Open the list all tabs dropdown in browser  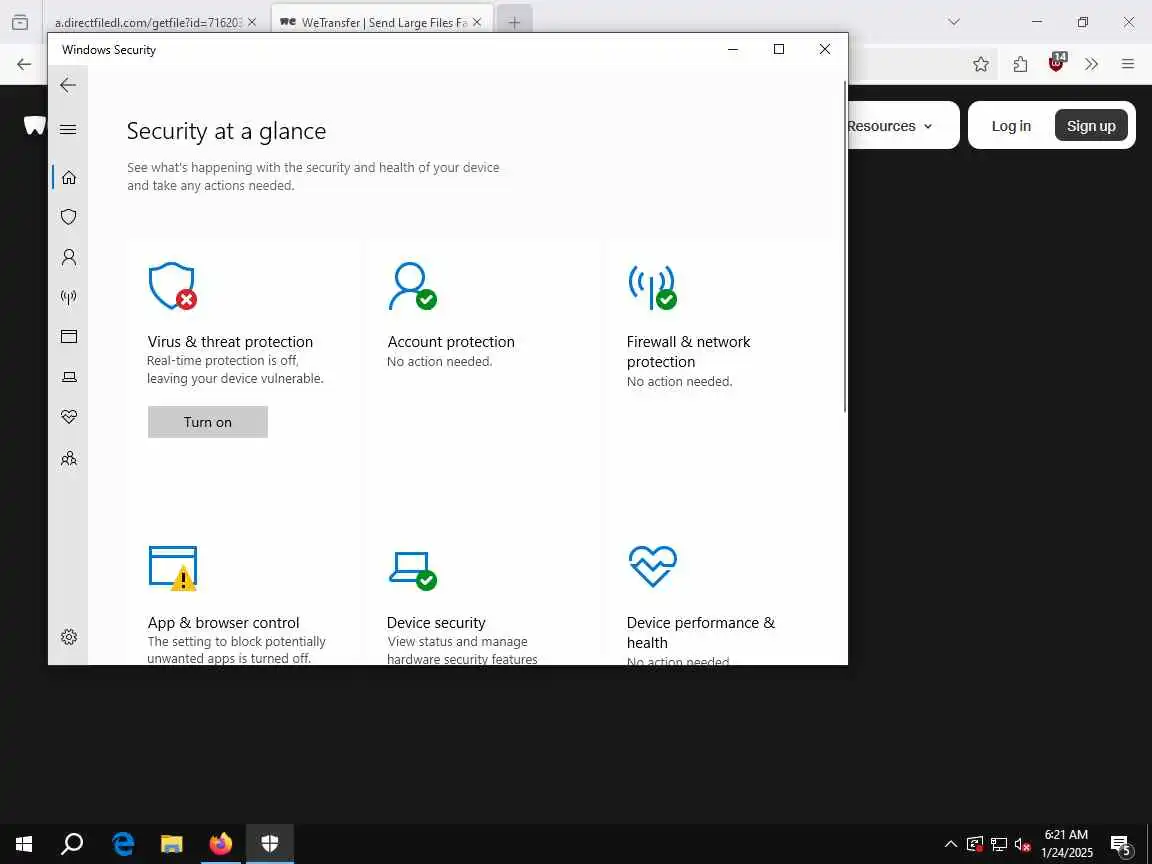[x=954, y=22]
